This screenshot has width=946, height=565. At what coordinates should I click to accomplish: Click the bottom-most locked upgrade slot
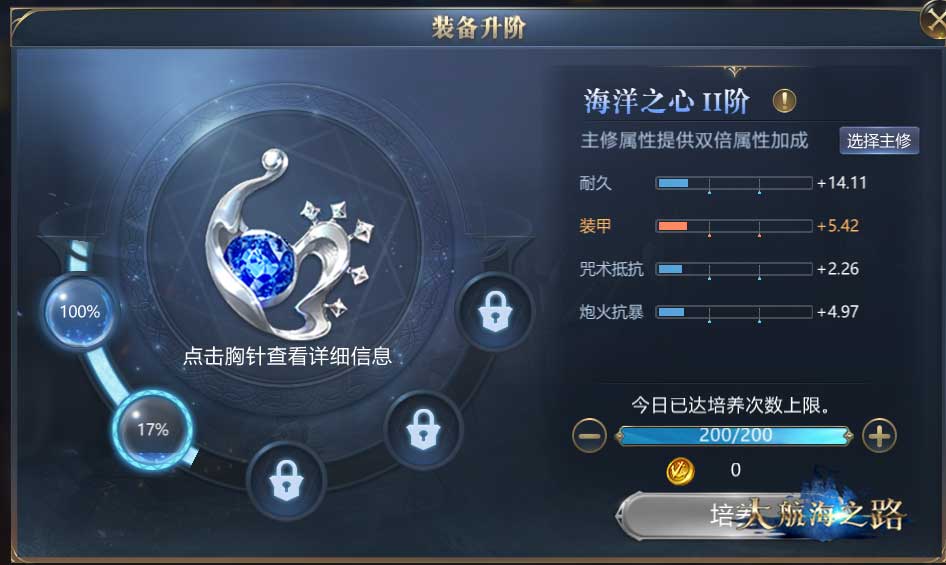coord(287,480)
